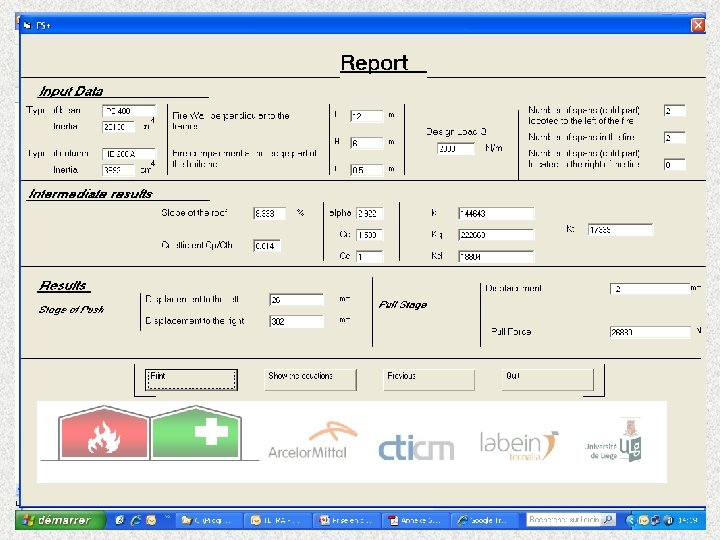Click the ArcelorMittal logo
Image resolution: width=720 pixels, height=540 pixels.
313,441
